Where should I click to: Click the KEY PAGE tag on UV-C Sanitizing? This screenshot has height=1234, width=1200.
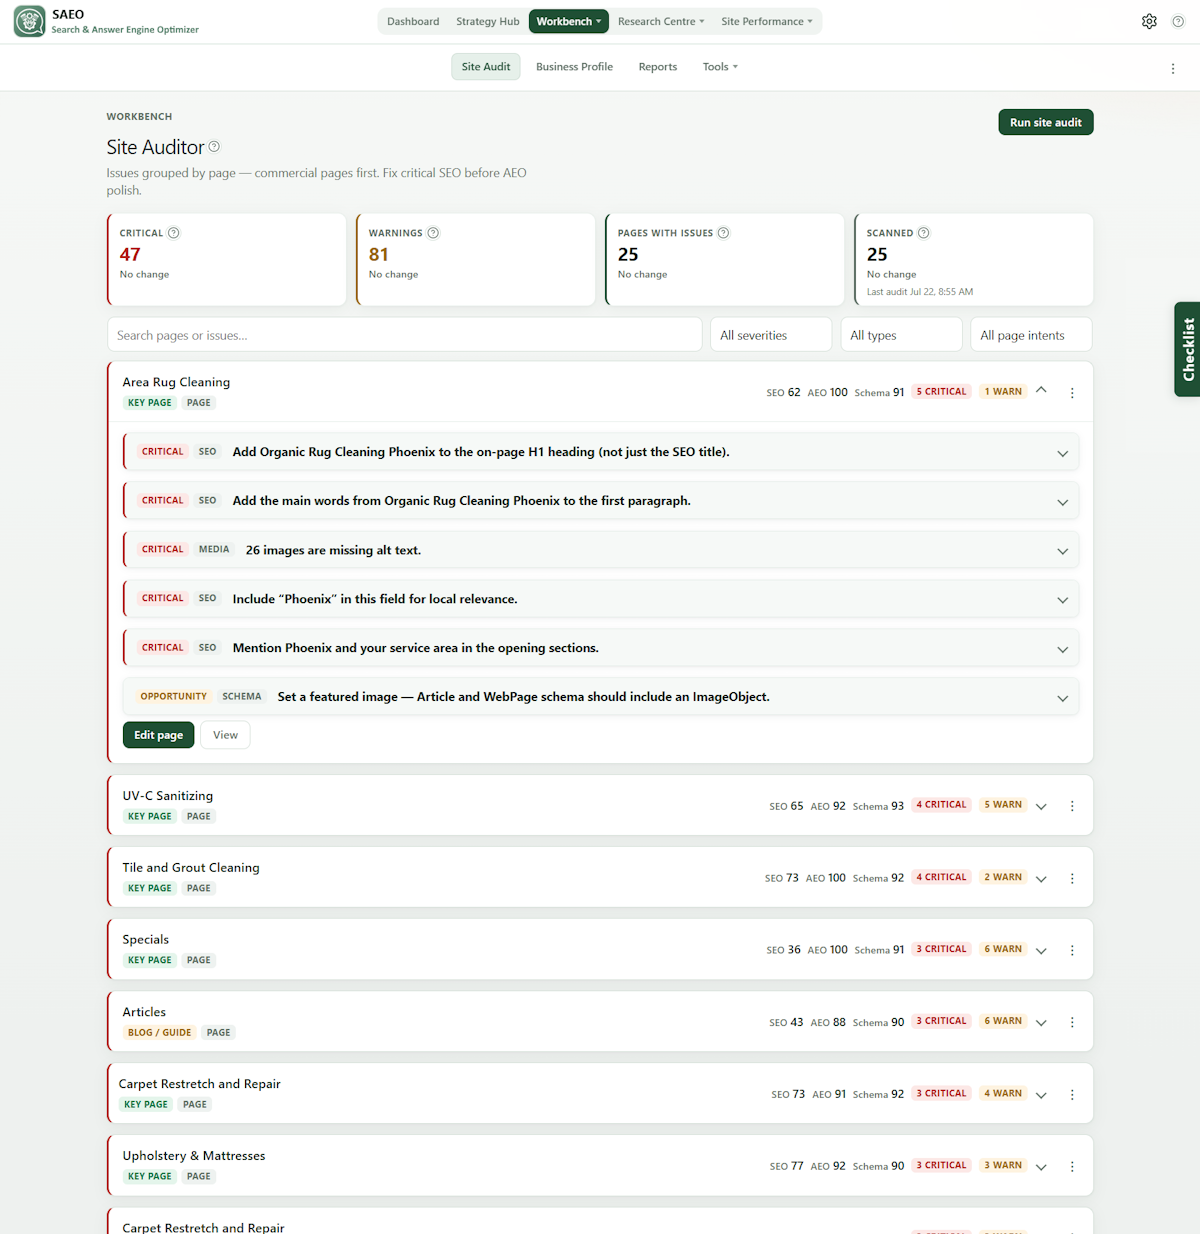(x=150, y=817)
